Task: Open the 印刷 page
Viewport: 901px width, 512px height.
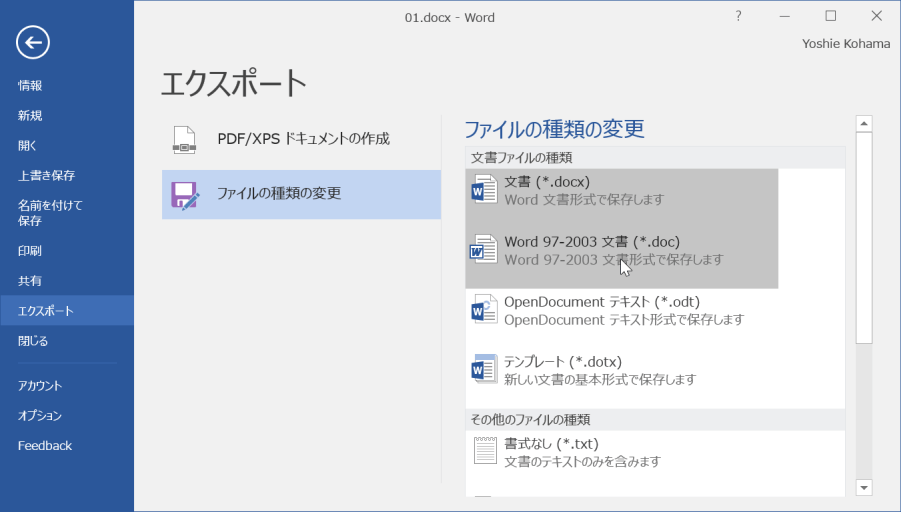Action: [x=67, y=251]
